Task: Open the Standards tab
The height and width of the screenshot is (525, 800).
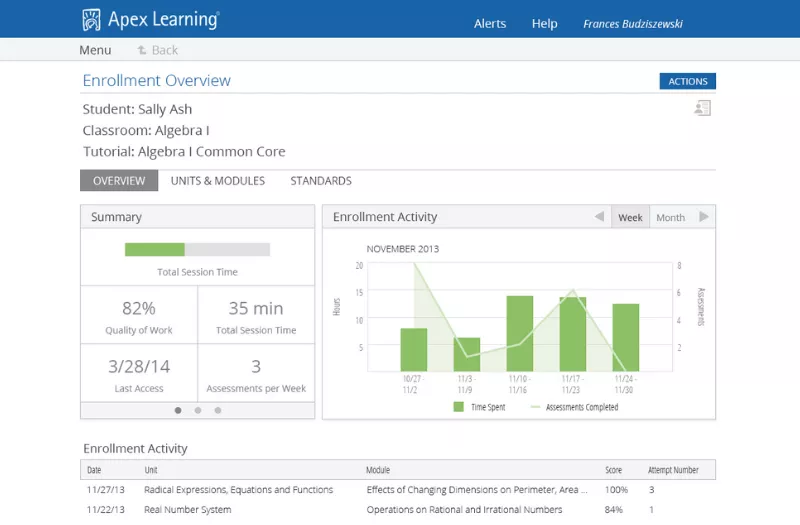Action: click(x=321, y=181)
